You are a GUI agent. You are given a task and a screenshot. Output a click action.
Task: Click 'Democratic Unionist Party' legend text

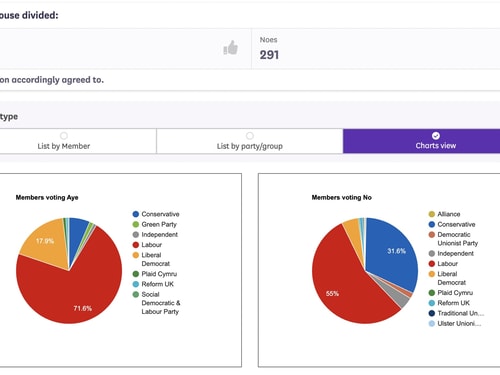(x=458, y=239)
